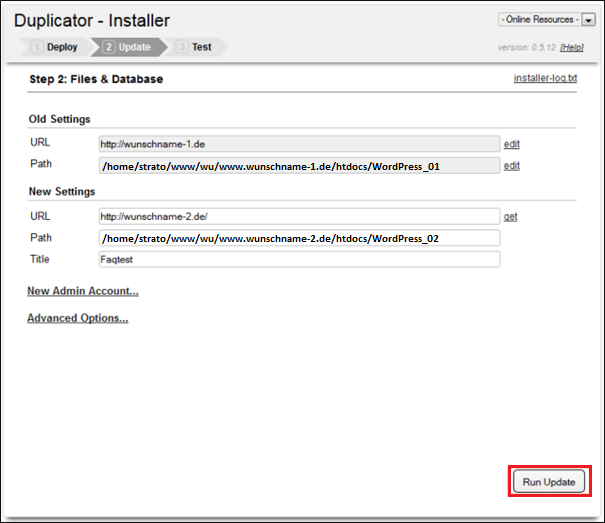This screenshot has height=523, width=605.
Task: Switch to the Test step tab
Action: (x=201, y=47)
